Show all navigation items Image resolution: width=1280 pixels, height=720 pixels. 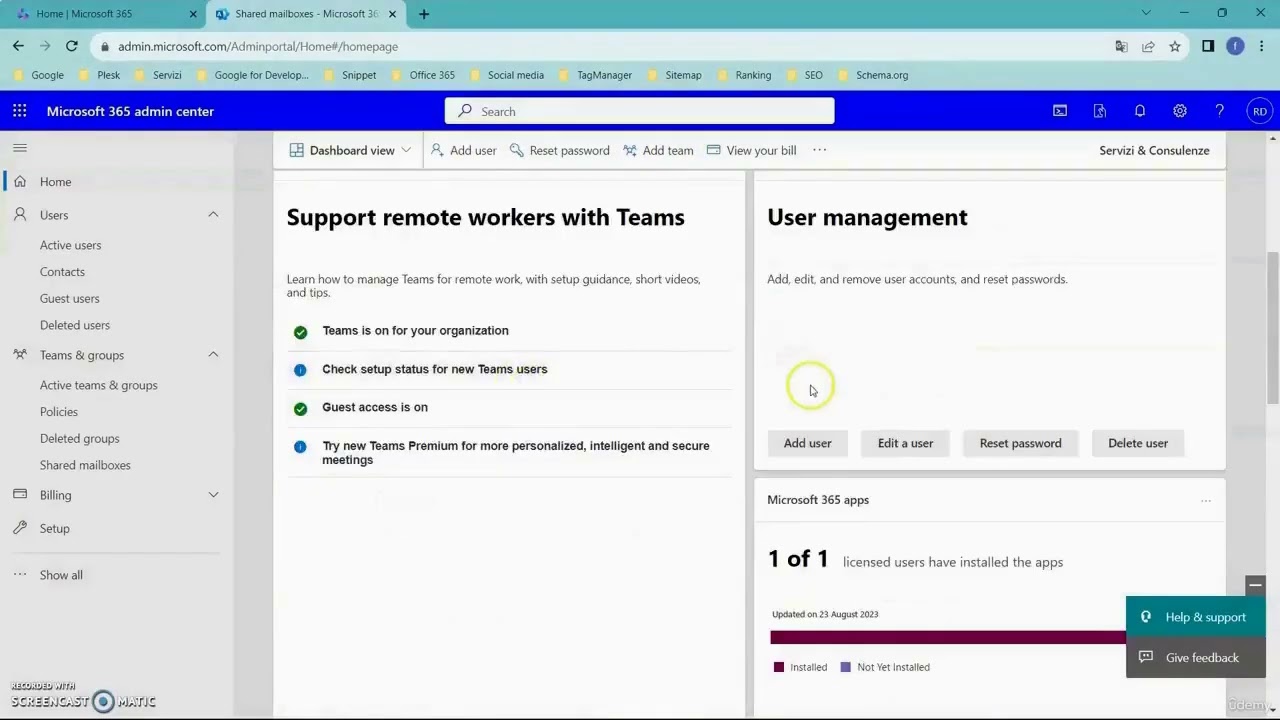click(x=61, y=575)
